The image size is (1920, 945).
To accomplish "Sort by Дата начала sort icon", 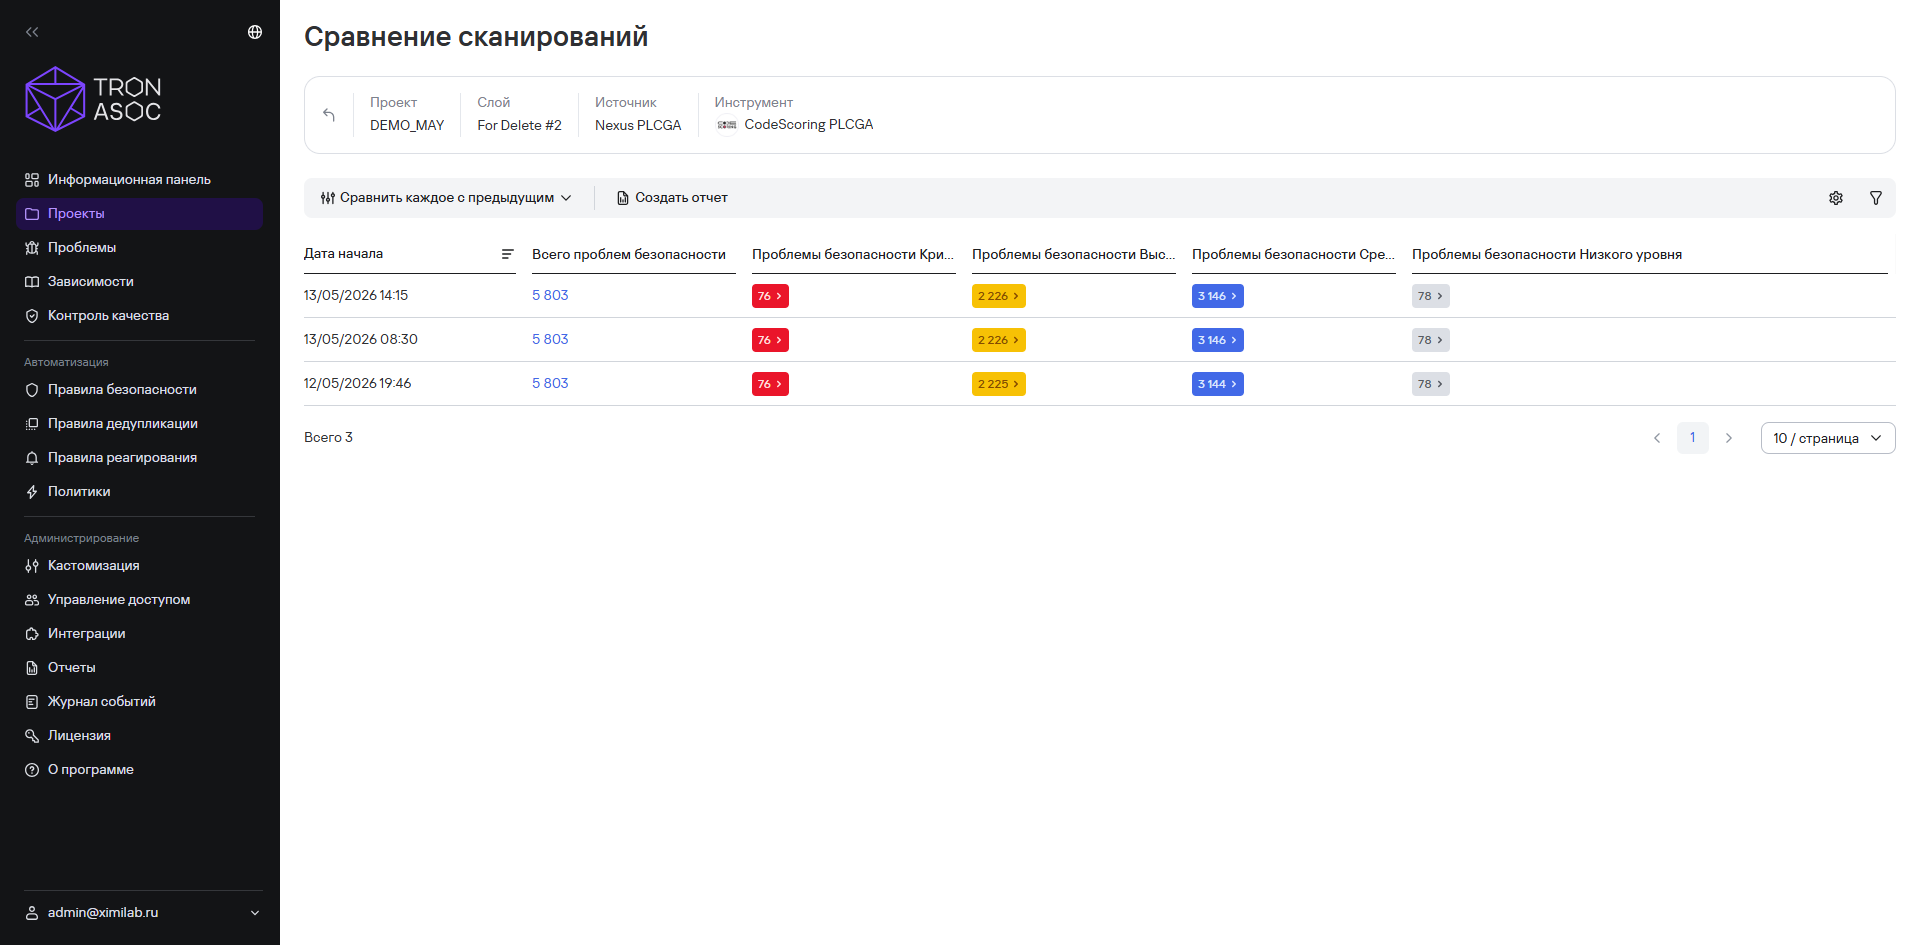I will [x=508, y=254].
